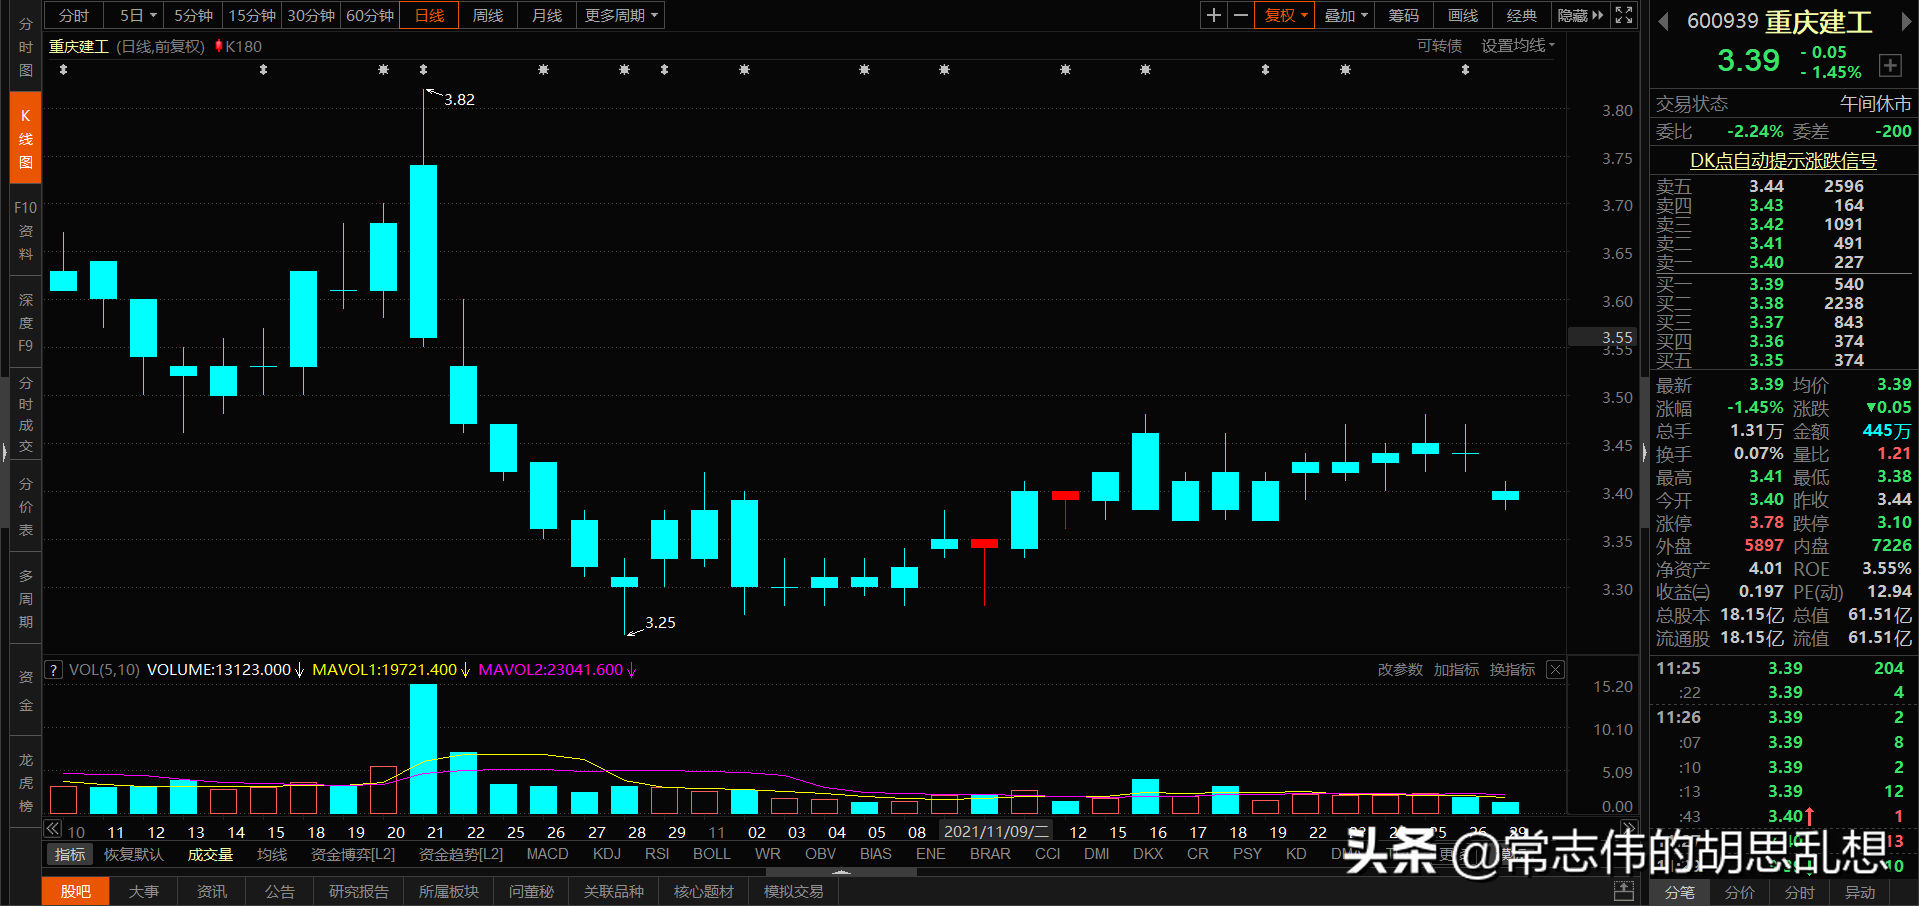
Task: Open the 可转债 link
Action: click(1439, 46)
